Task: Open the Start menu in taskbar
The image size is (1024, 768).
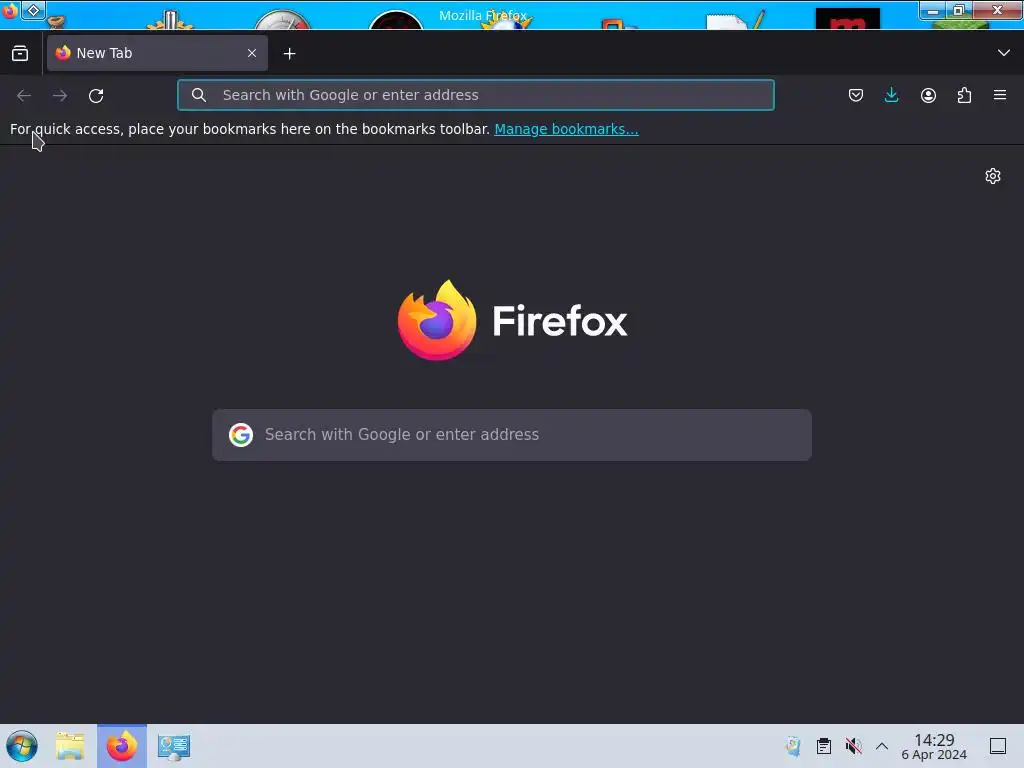Action: click(x=22, y=746)
